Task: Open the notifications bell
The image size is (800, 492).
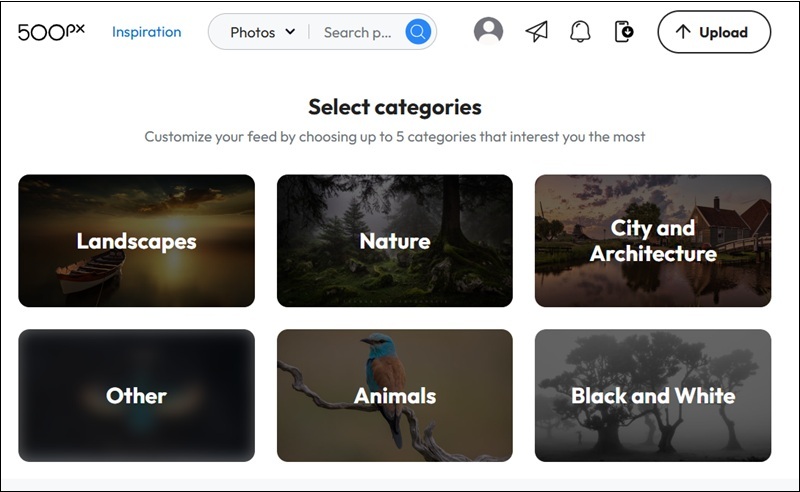Action: pos(580,32)
